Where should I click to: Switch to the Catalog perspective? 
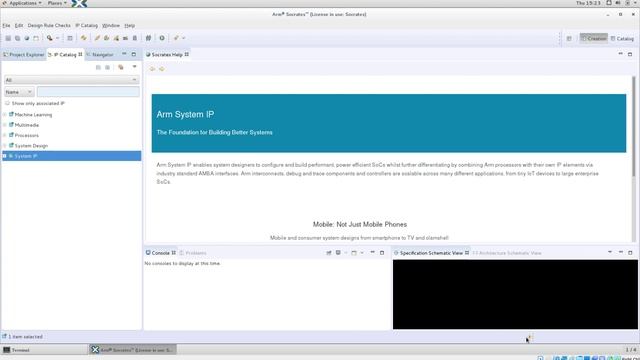[622, 38]
